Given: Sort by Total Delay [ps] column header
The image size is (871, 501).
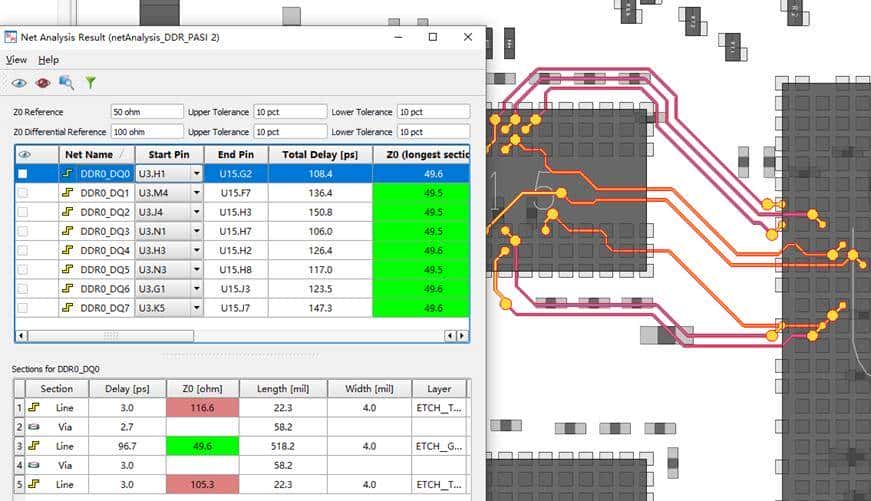Looking at the screenshot, I should tap(320, 155).
